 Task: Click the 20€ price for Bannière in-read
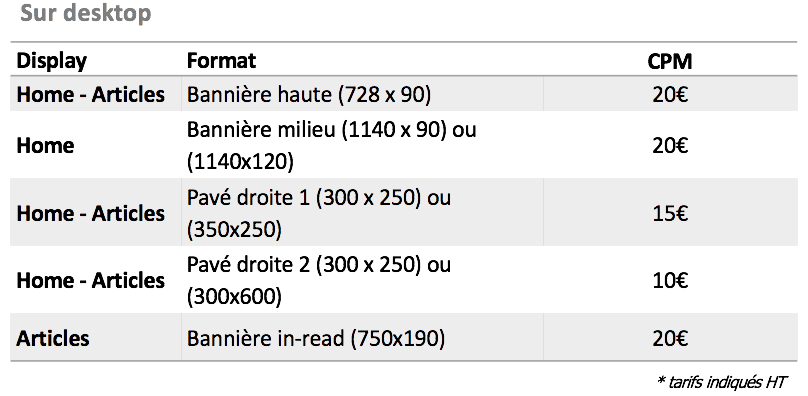click(670, 339)
